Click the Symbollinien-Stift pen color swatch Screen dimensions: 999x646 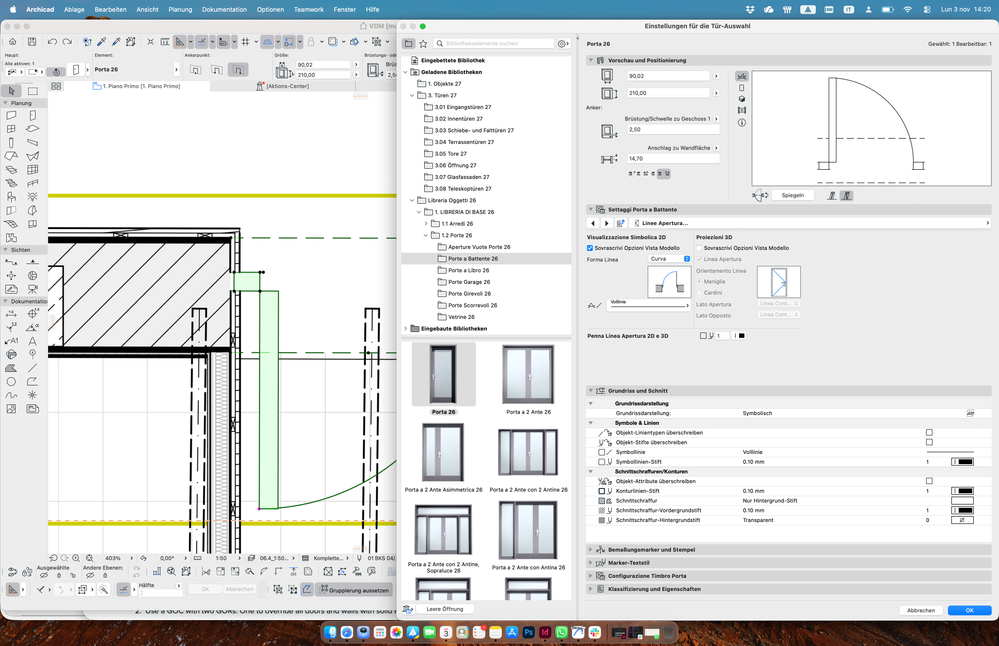(963, 461)
